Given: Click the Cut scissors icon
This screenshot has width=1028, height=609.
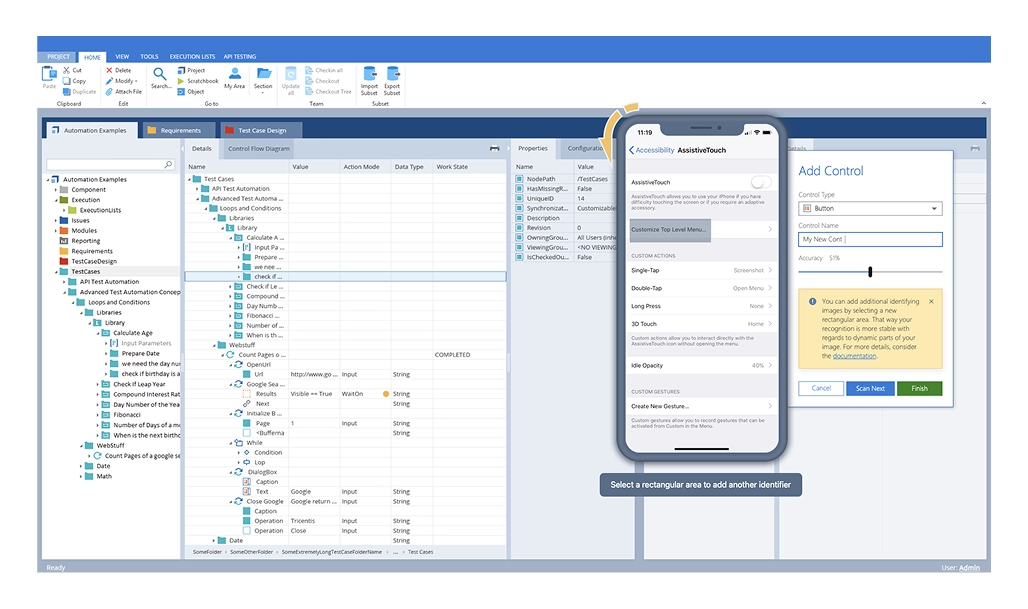Looking at the screenshot, I should (67, 71).
